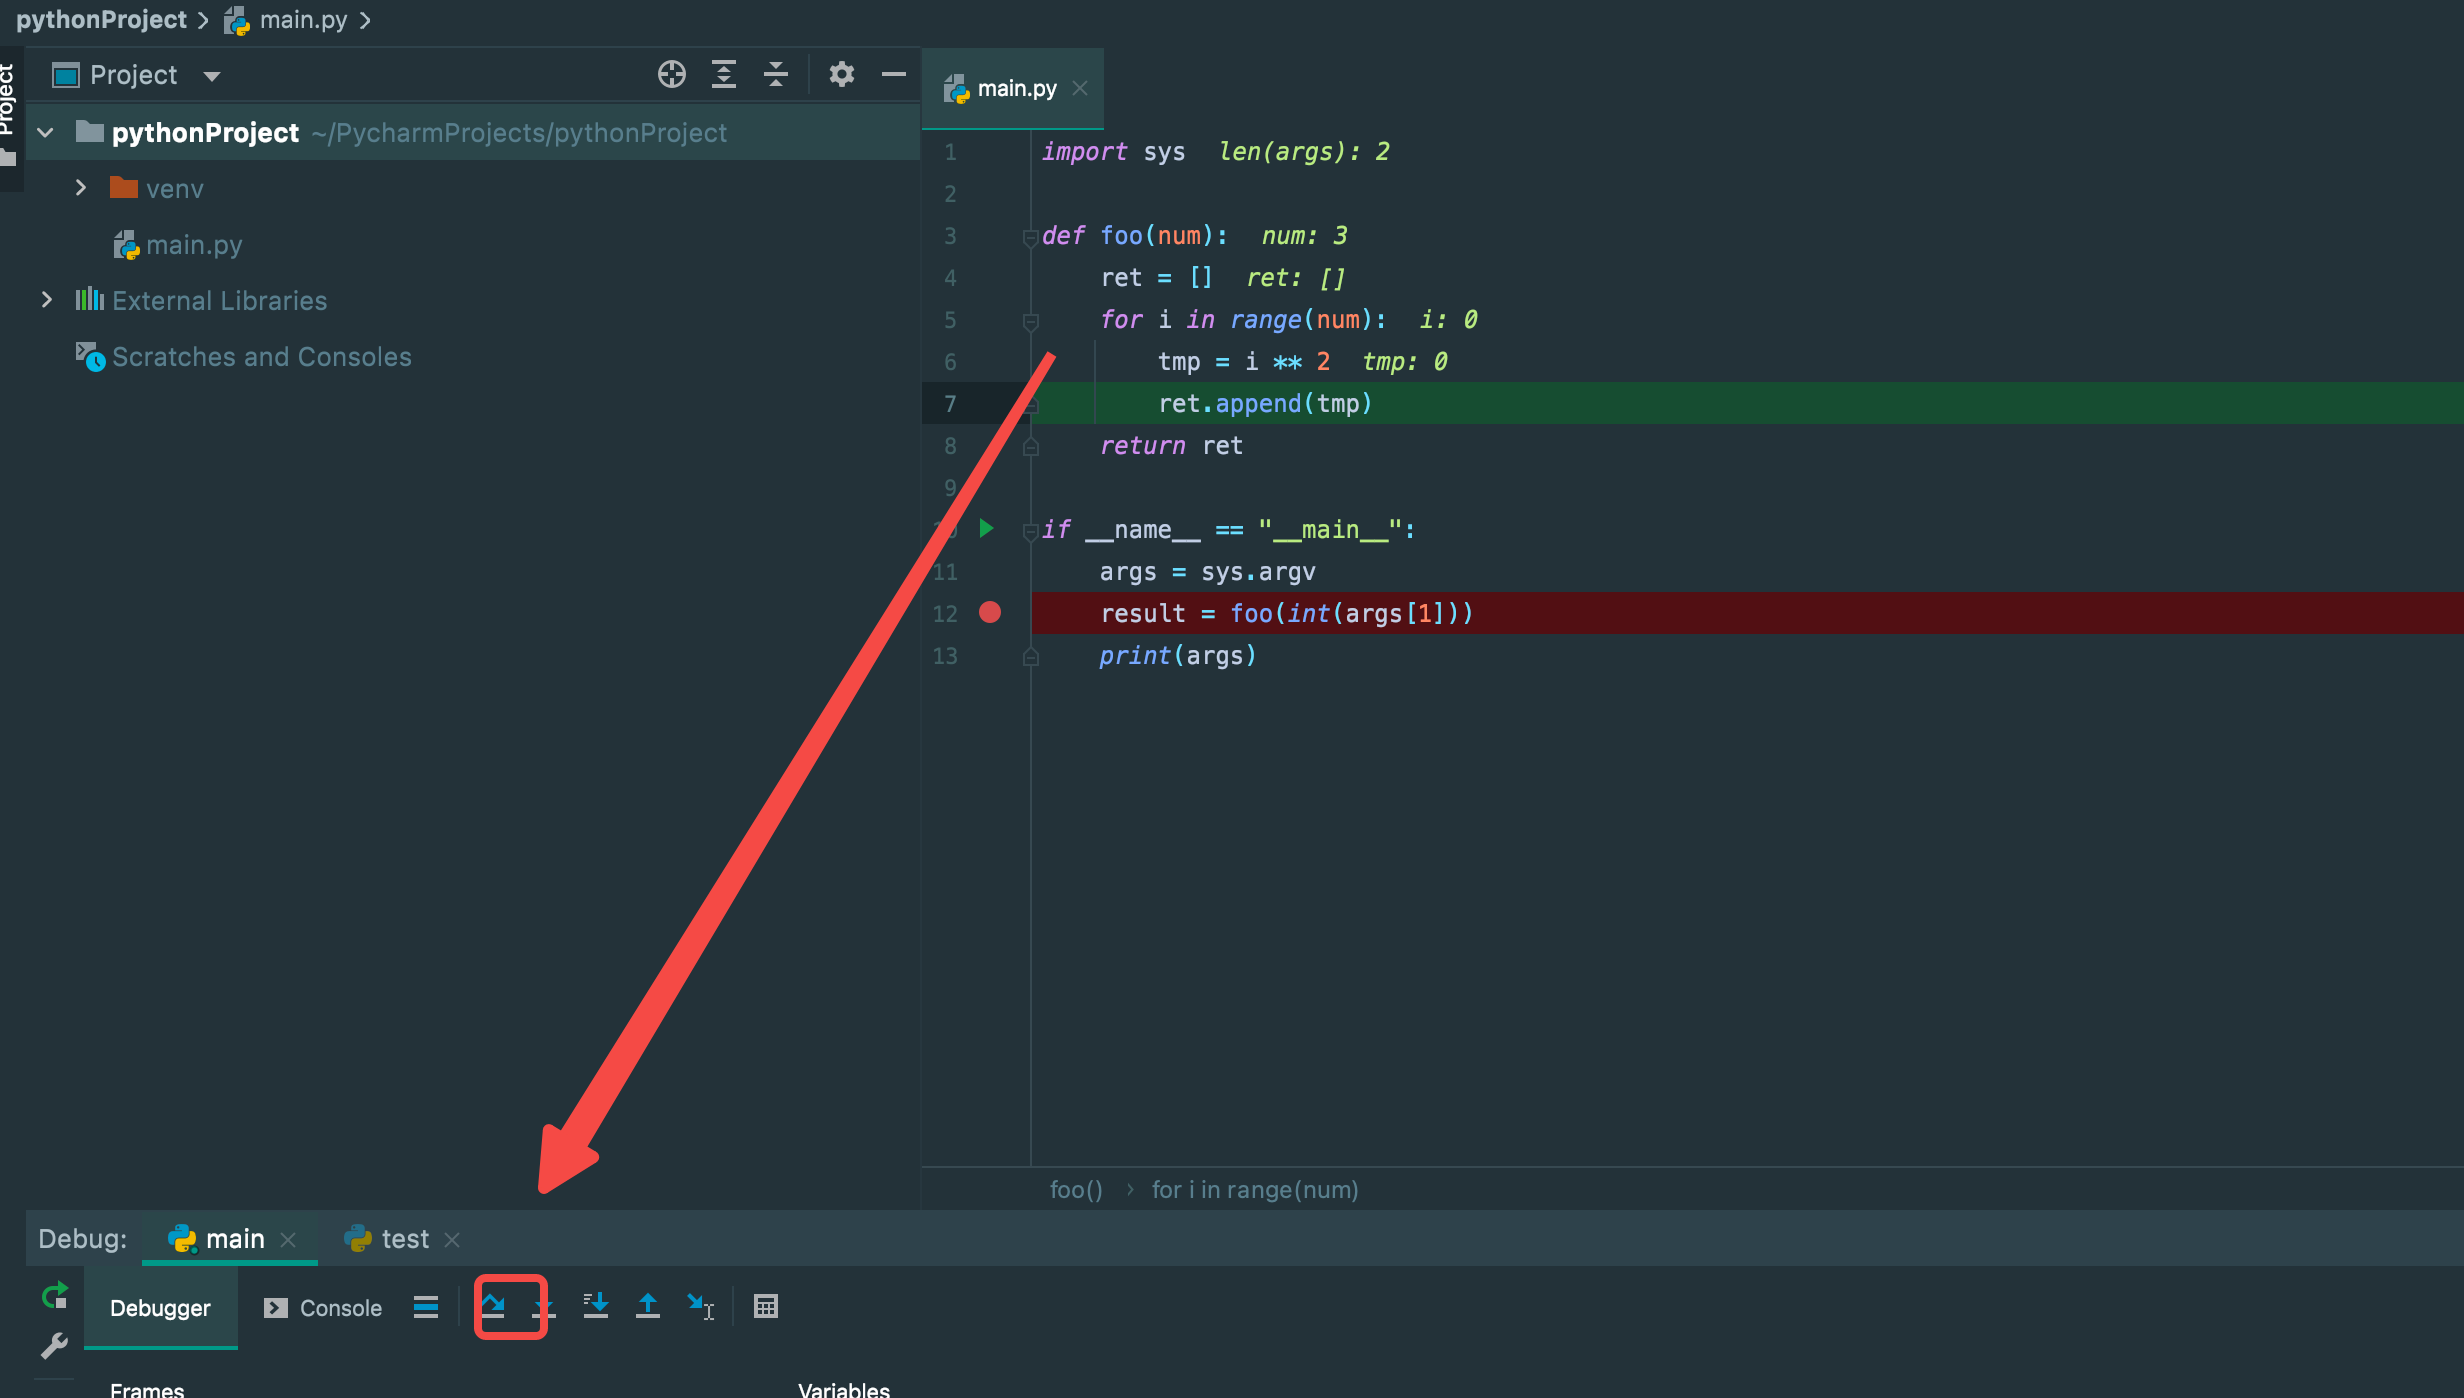
Task: Click Step Into My Code icon
Action: 596,1306
